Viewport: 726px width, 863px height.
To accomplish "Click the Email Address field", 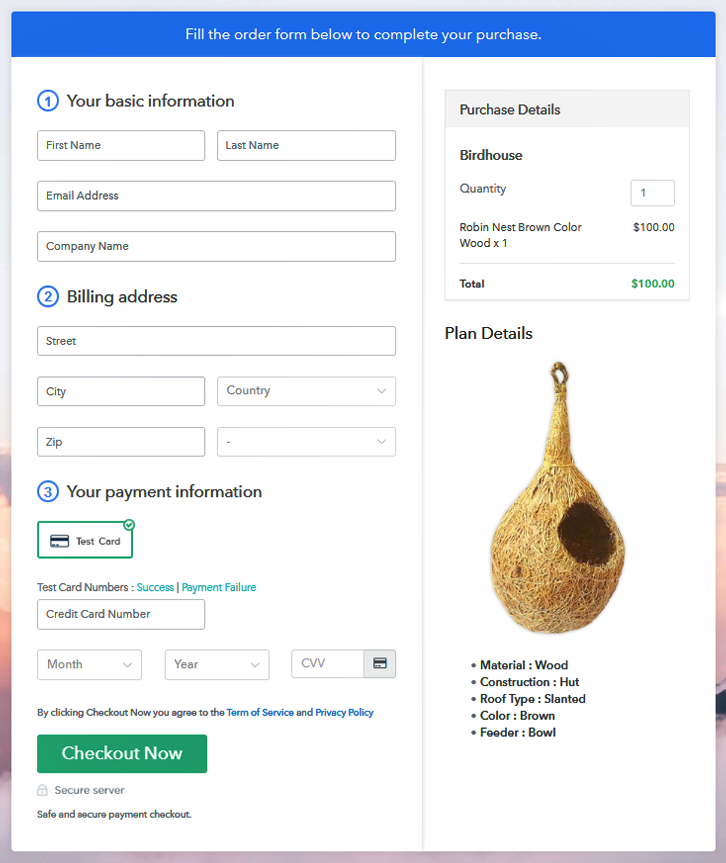I will point(216,196).
